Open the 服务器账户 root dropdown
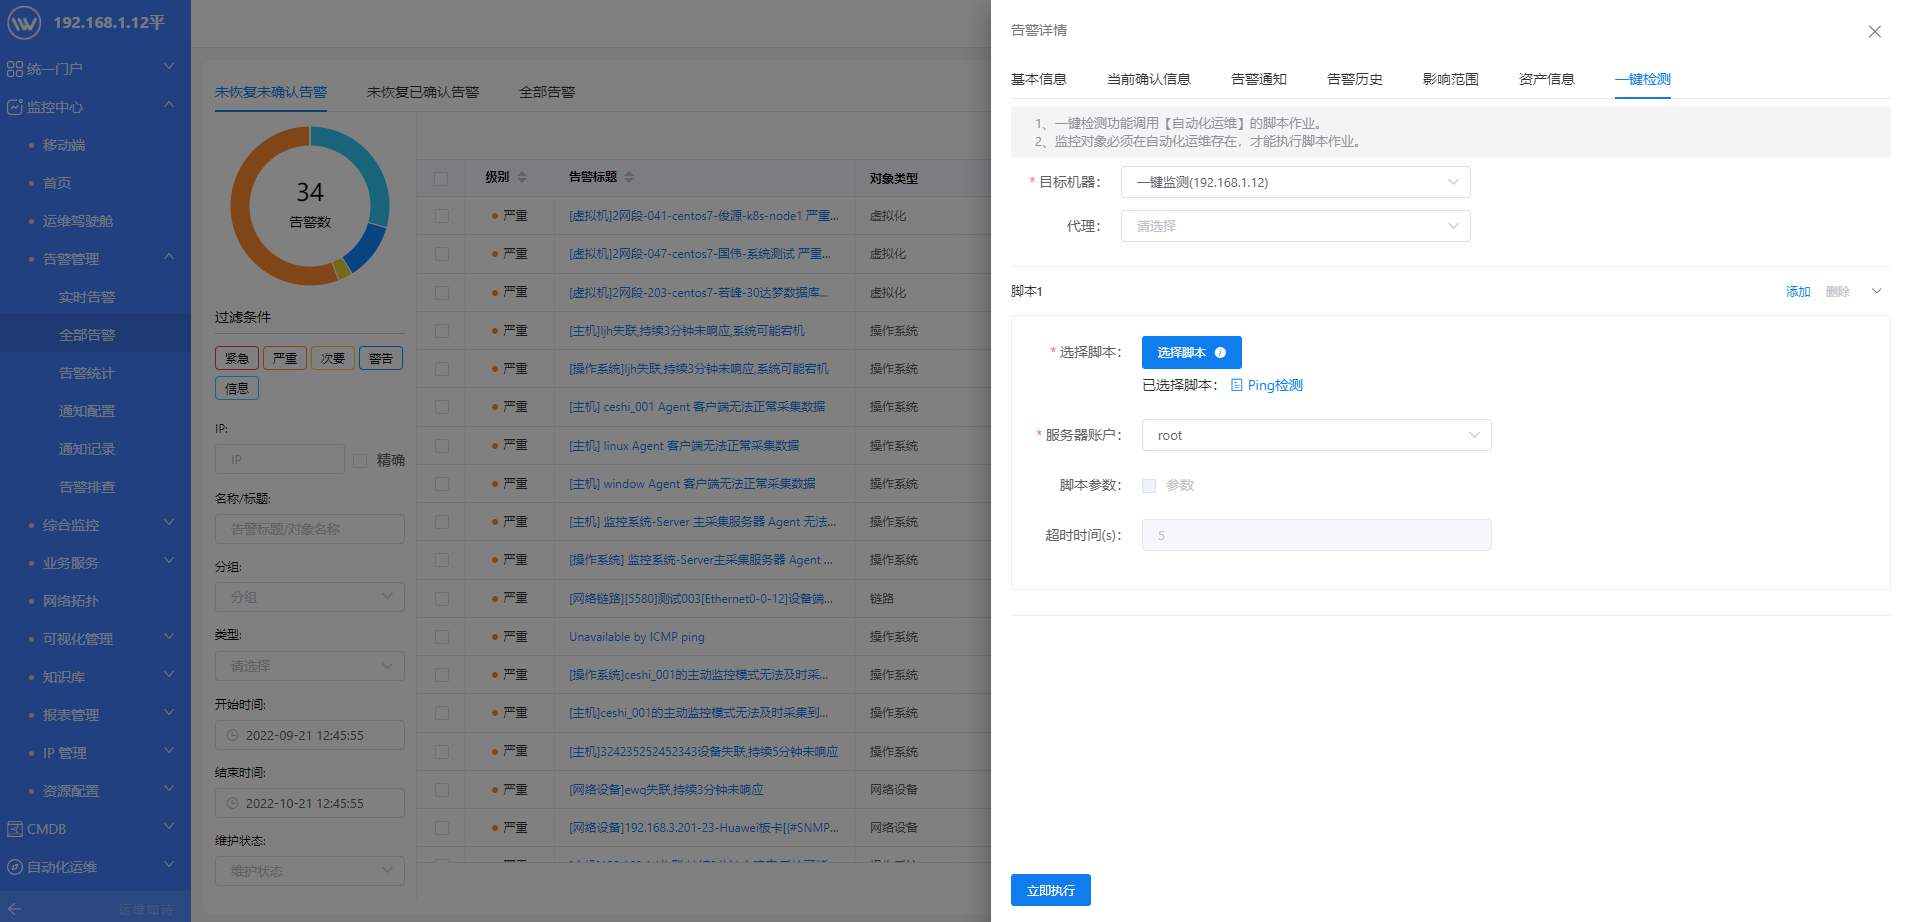Screen dimensions: 1906x922 tap(1316, 435)
